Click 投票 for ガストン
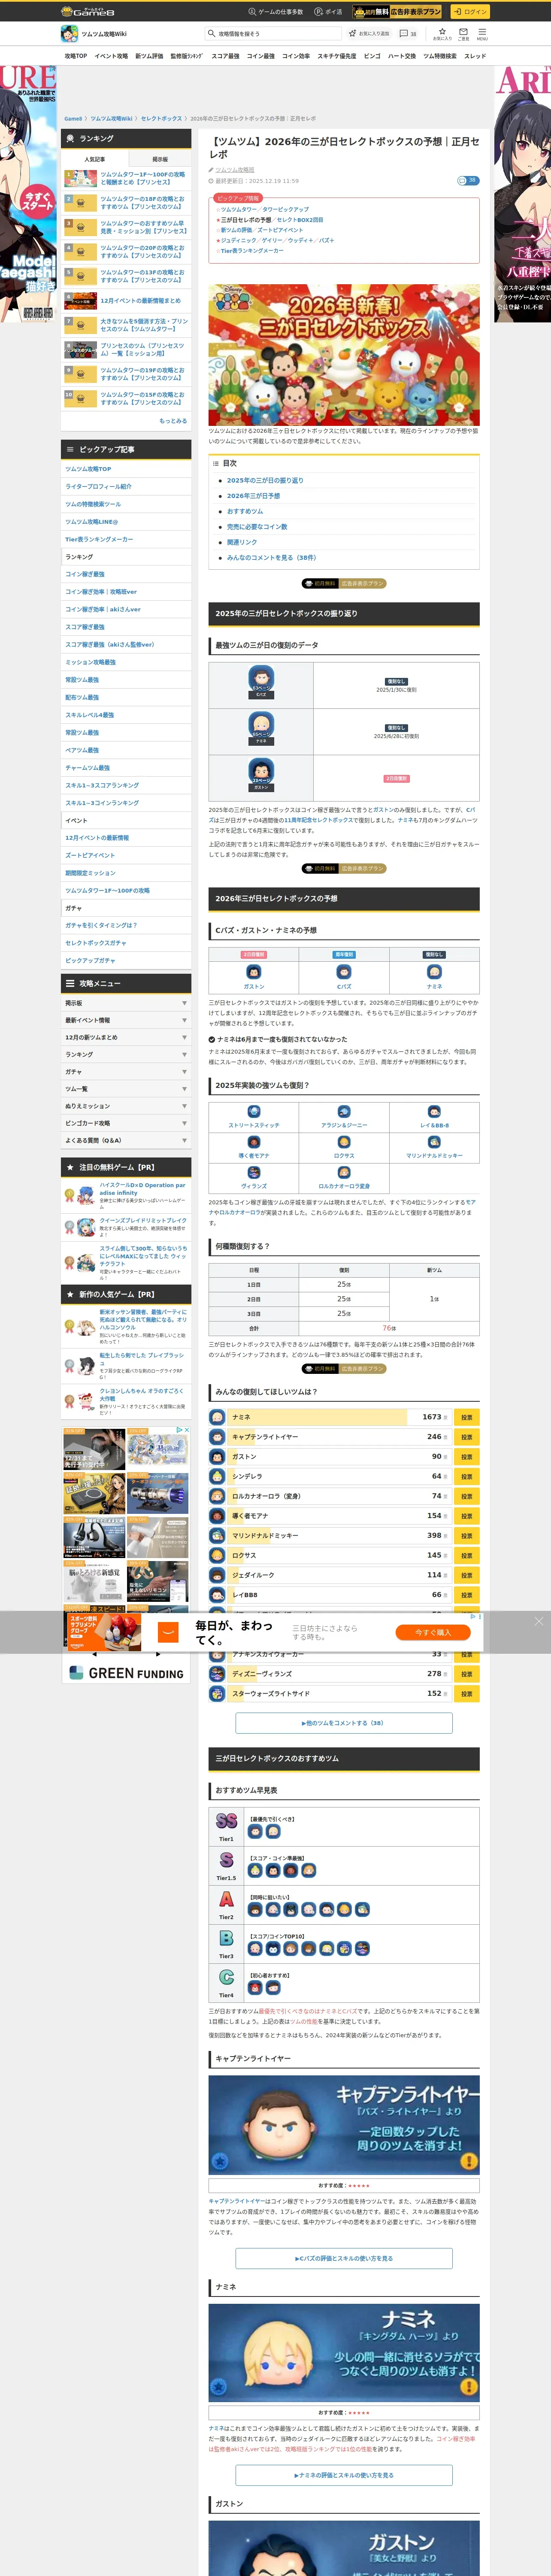Image resolution: width=551 pixels, height=2576 pixels. [466, 1457]
